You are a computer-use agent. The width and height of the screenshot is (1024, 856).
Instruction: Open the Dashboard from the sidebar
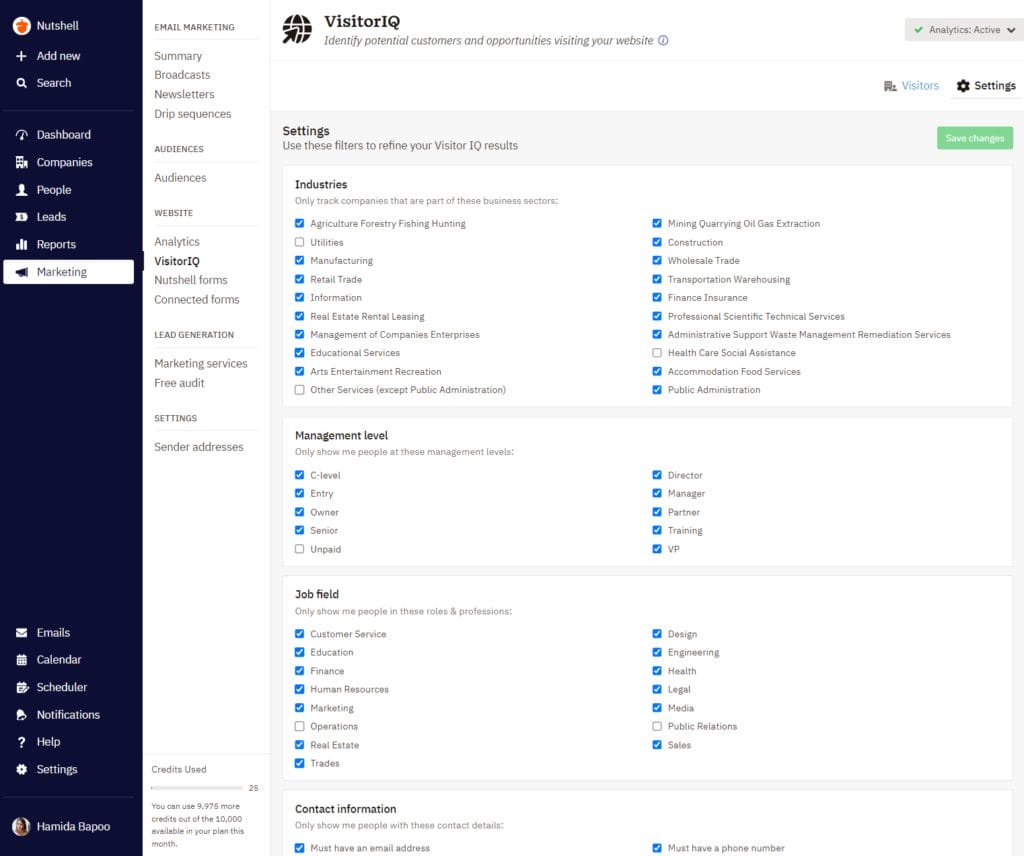(62, 134)
